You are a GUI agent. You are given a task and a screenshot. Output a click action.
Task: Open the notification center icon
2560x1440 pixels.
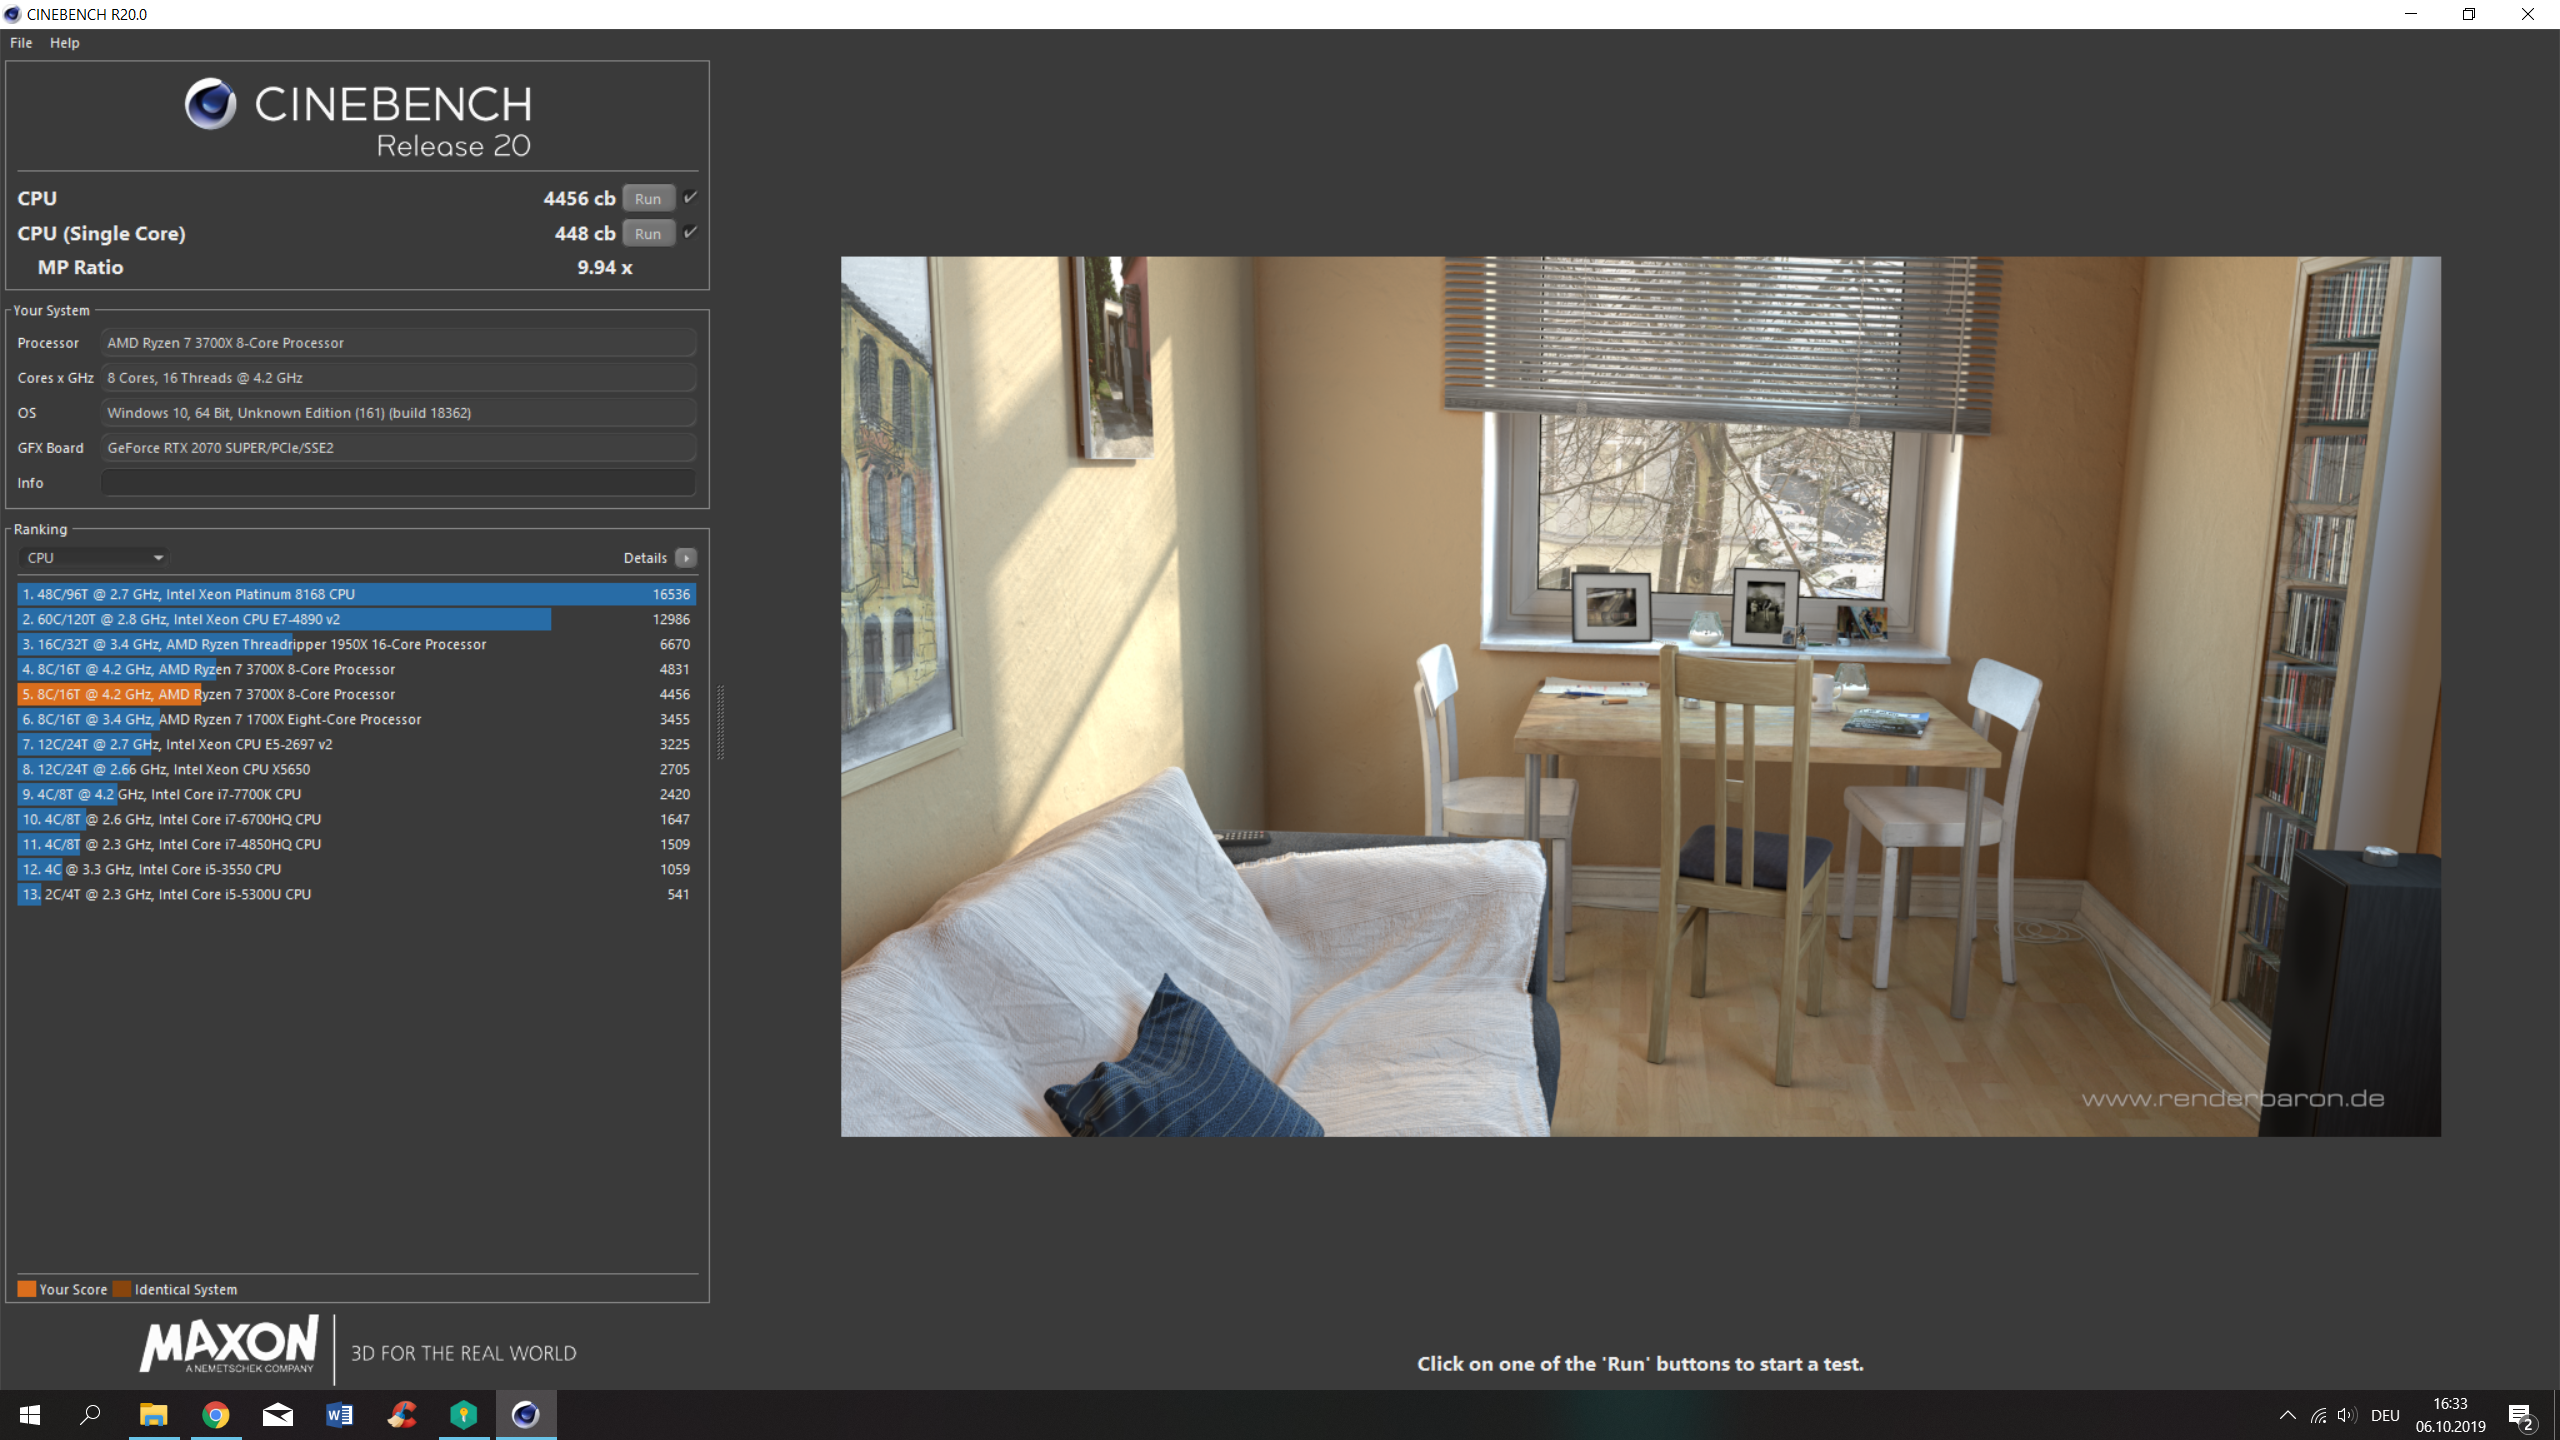[2520, 1415]
